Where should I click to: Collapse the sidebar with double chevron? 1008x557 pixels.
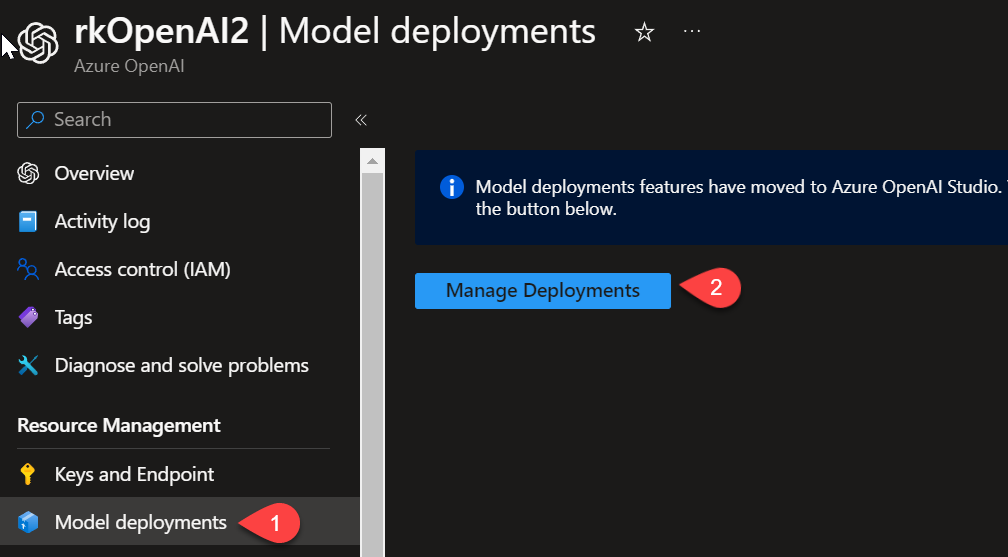click(361, 120)
